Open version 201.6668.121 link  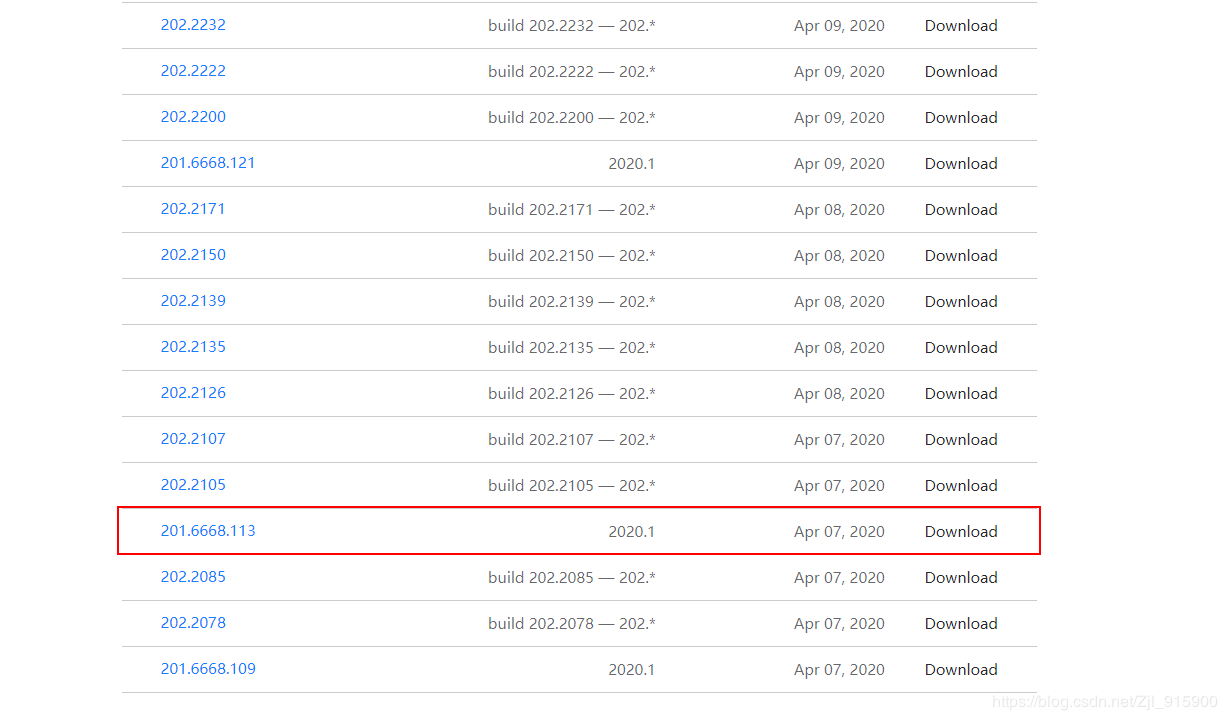coord(208,163)
